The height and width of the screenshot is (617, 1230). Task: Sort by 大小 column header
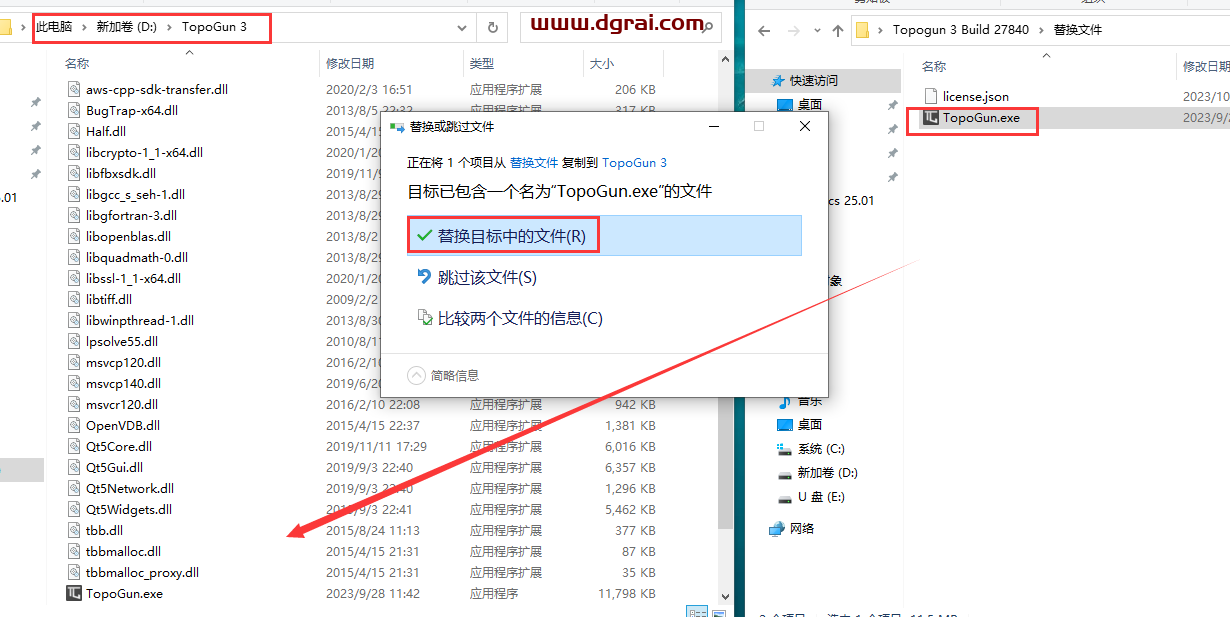click(602, 63)
